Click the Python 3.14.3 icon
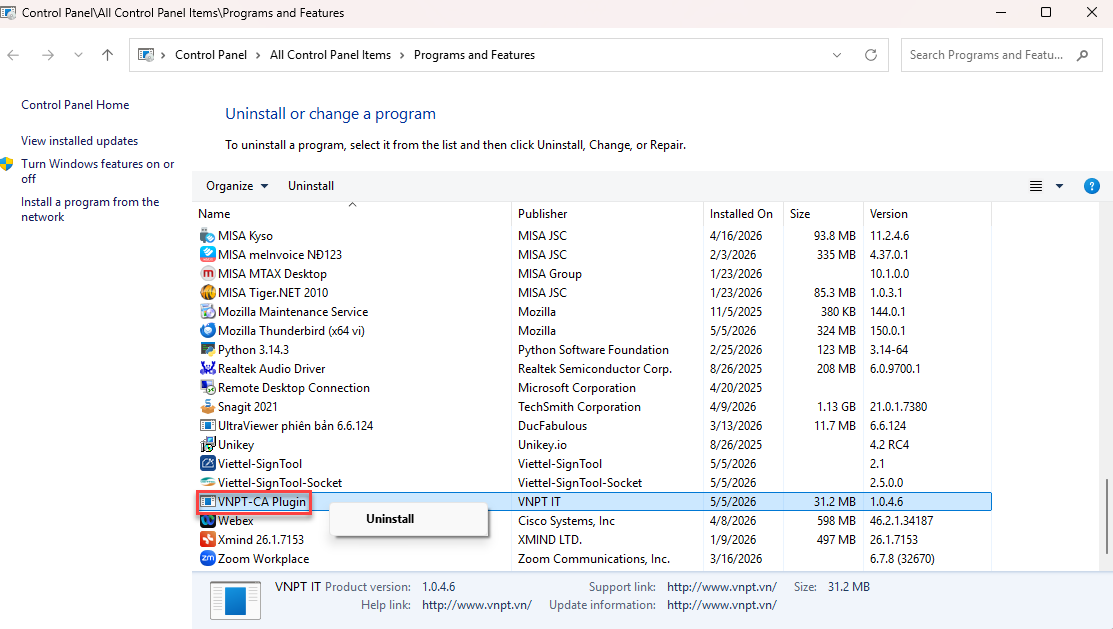 pyautogui.click(x=207, y=349)
